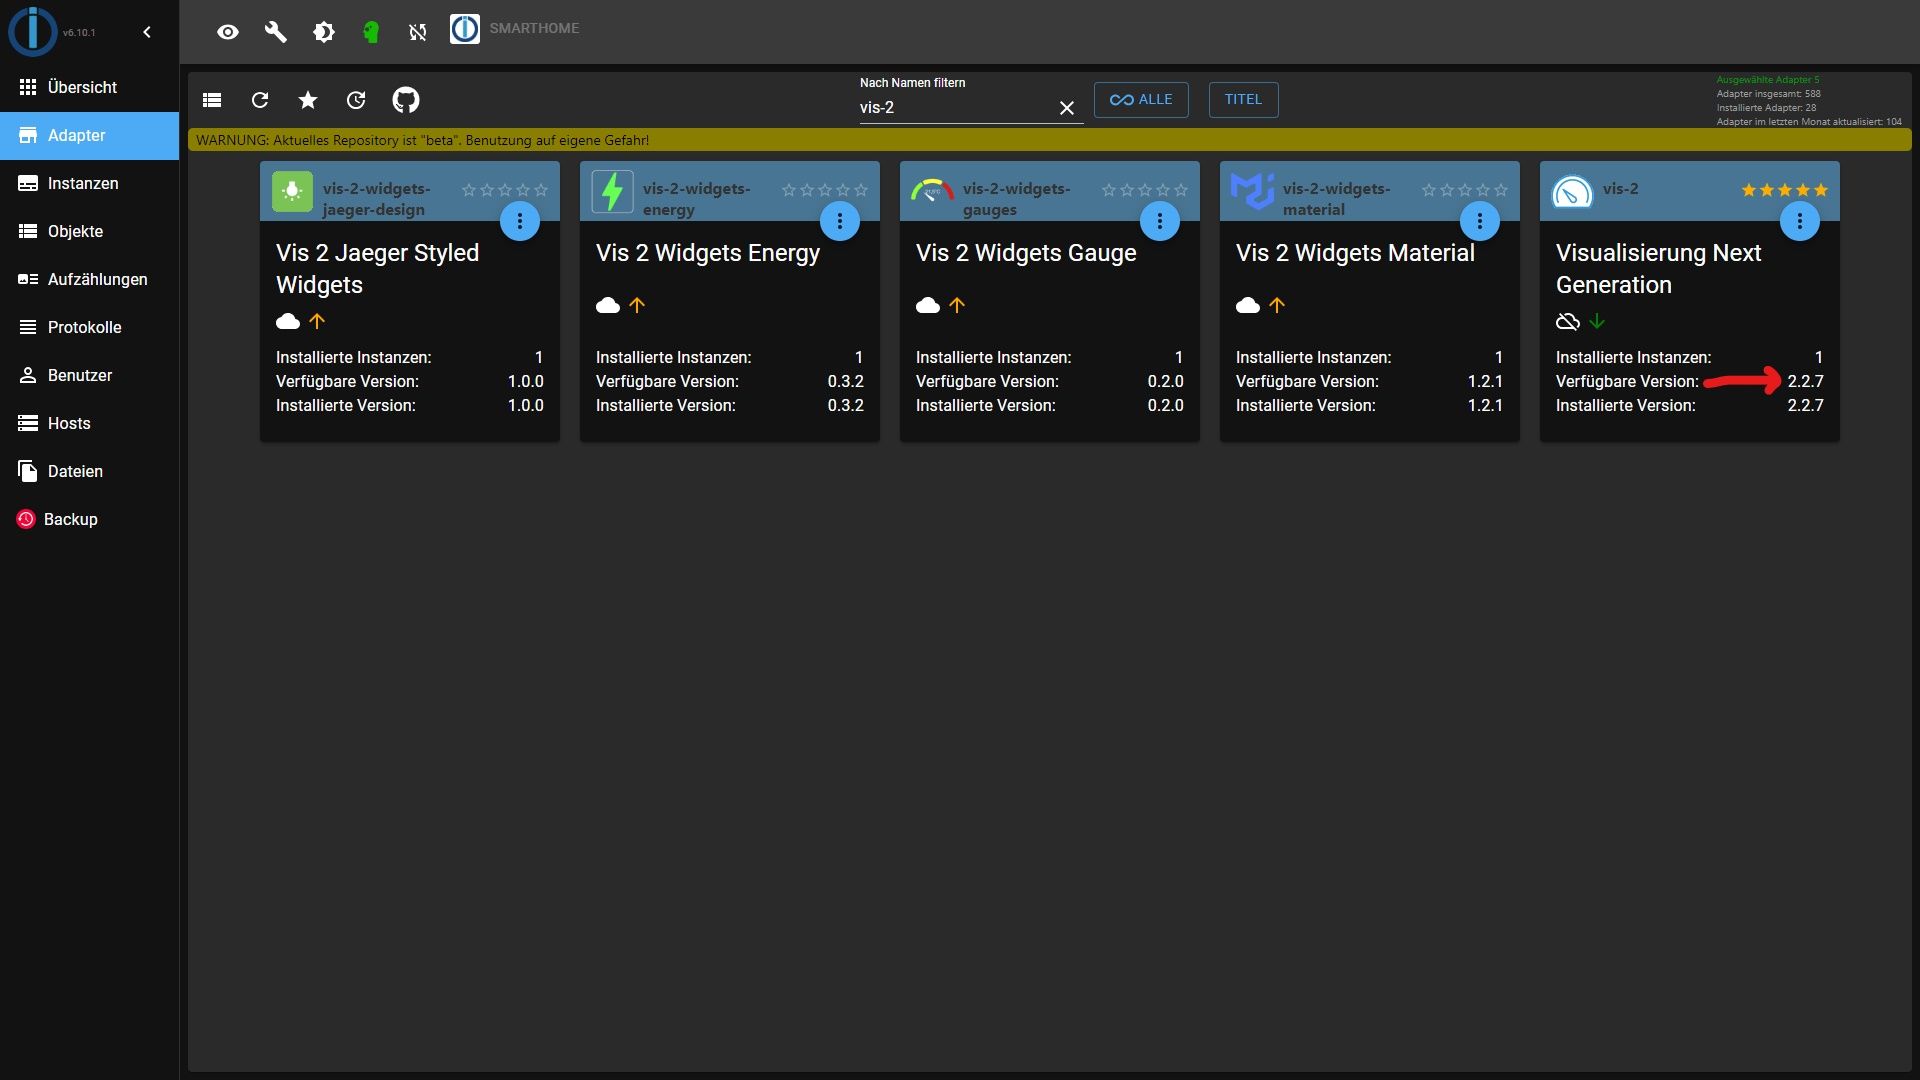1920x1080 pixels.
Task: Click the energy lightning bolt adapter logo
Action: (x=612, y=191)
